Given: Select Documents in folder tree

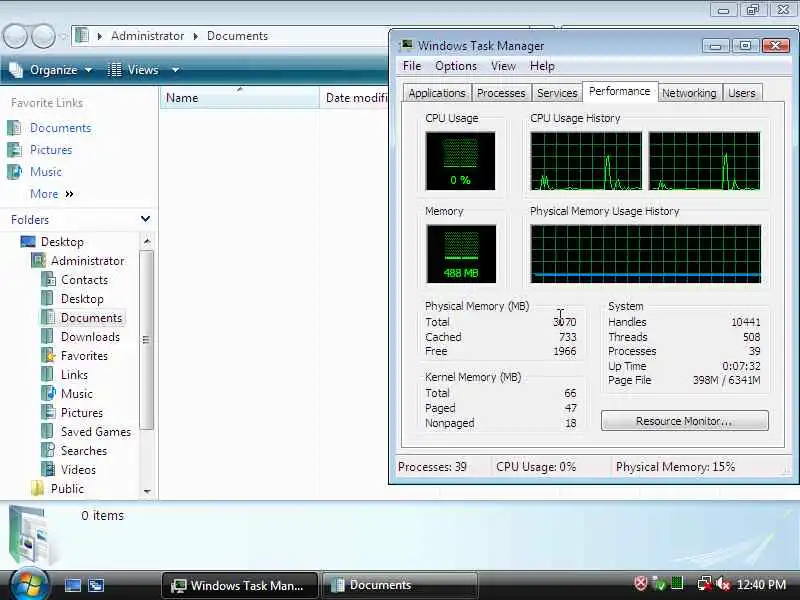Looking at the screenshot, I should [91, 317].
